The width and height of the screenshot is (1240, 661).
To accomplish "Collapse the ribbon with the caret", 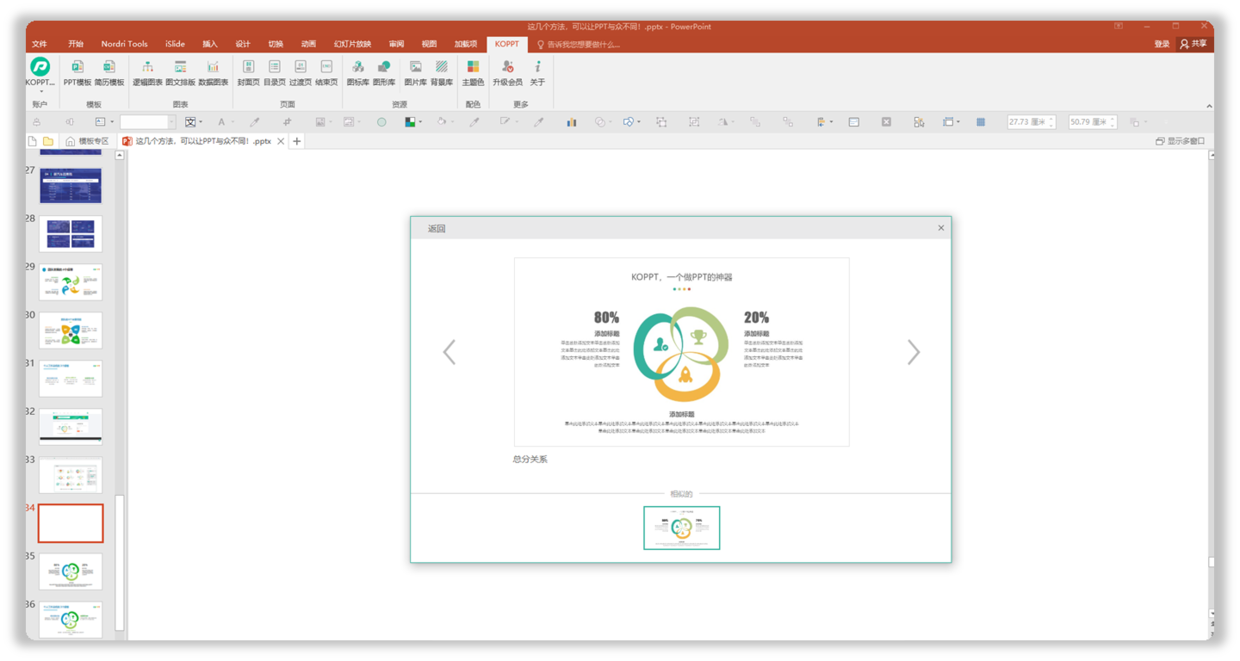I will 1208,105.
